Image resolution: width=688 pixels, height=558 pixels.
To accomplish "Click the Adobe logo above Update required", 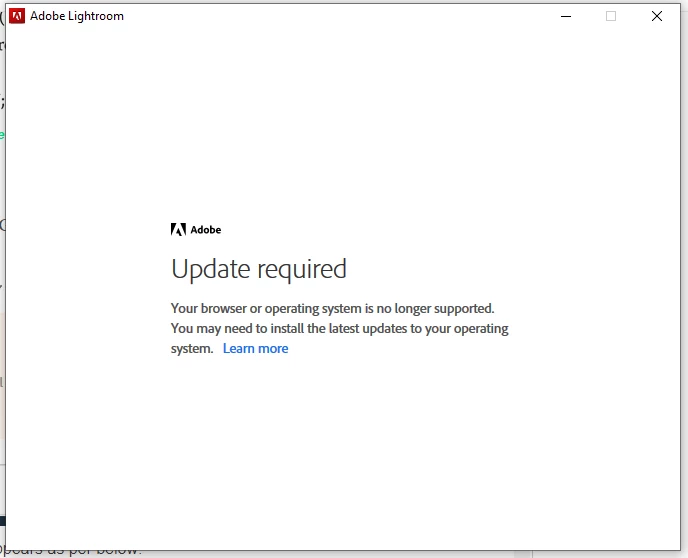I will pos(196,229).
